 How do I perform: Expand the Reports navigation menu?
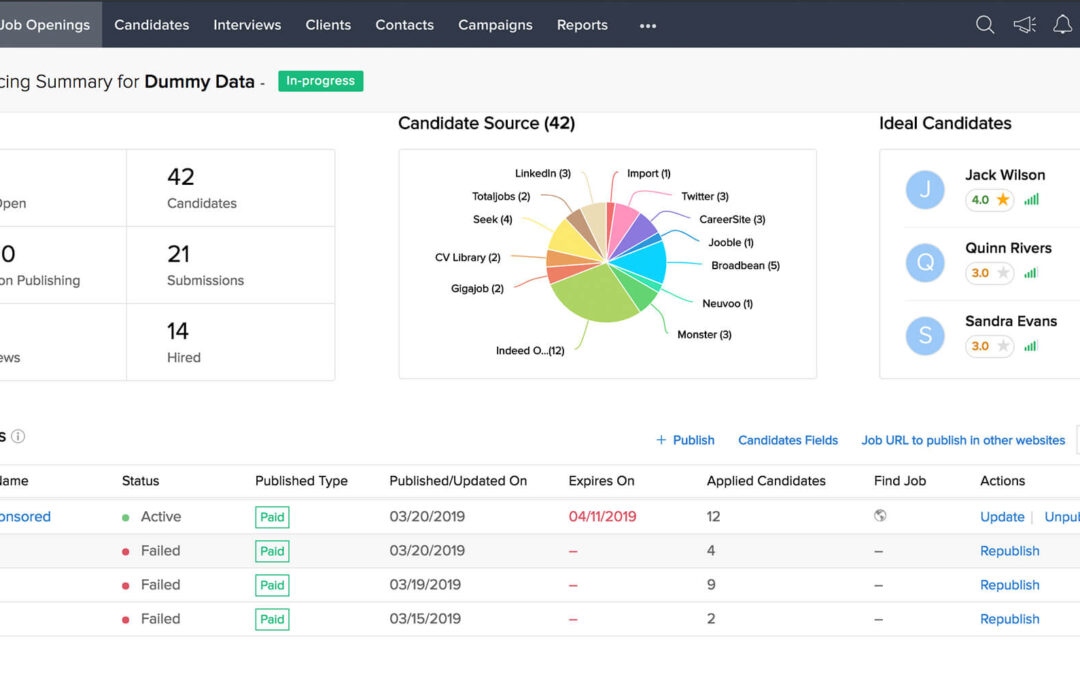coord(582,24)
